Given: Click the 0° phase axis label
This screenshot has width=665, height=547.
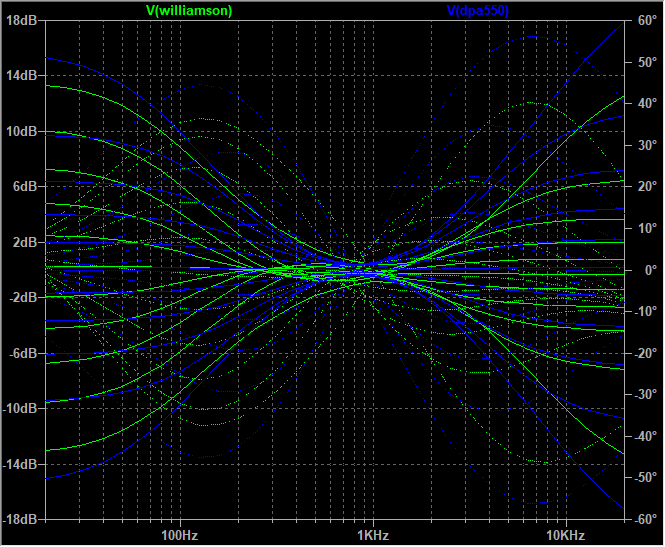Looking at the screenshot, I should 651,270.
